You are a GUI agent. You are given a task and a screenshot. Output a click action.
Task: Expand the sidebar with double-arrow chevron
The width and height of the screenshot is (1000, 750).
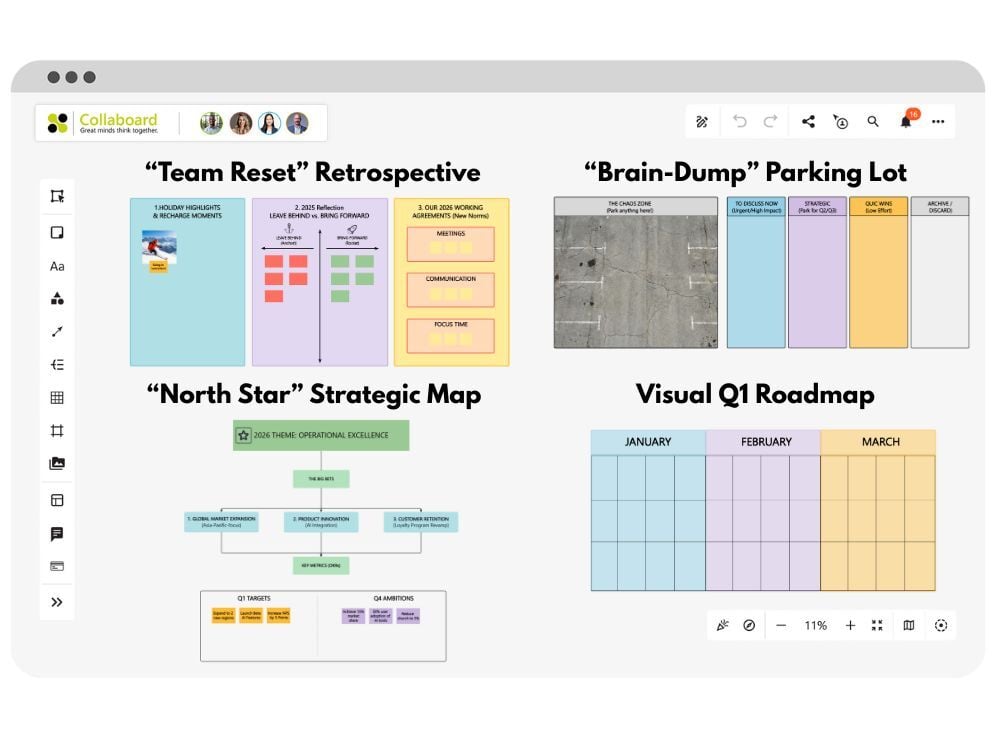tap(57, 601)
